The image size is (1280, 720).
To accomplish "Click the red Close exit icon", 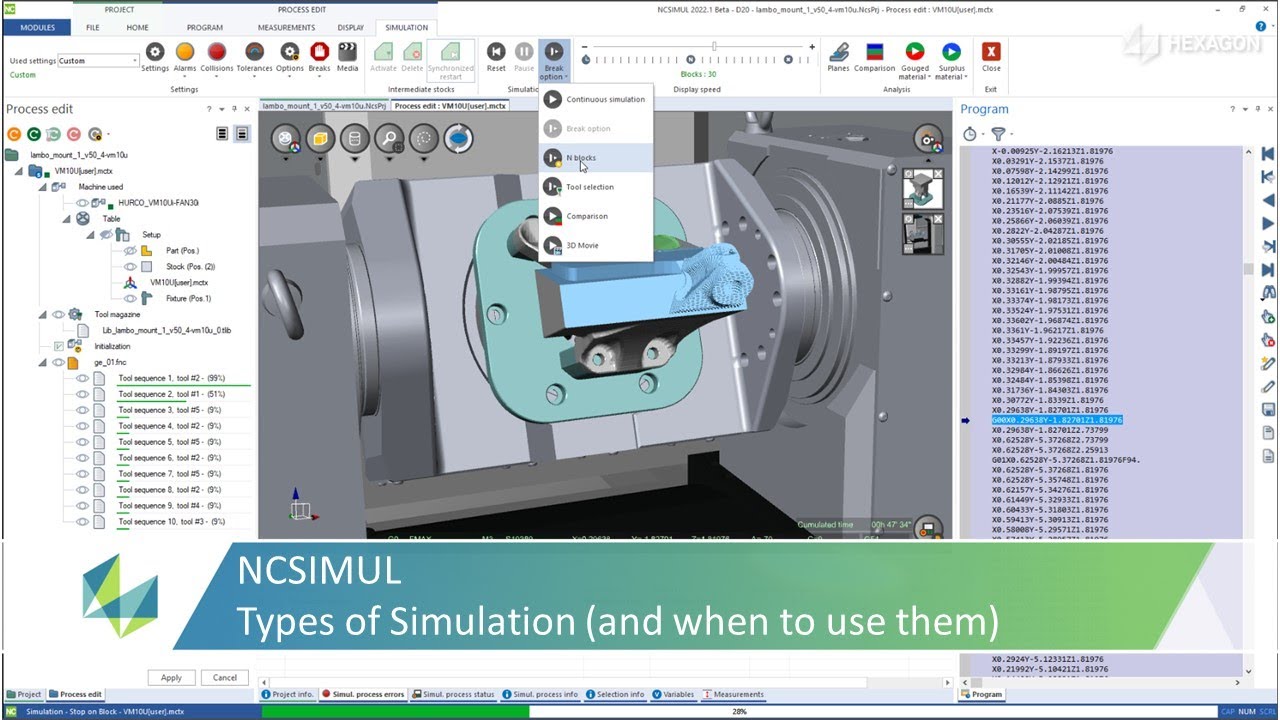I will (991, 52).
